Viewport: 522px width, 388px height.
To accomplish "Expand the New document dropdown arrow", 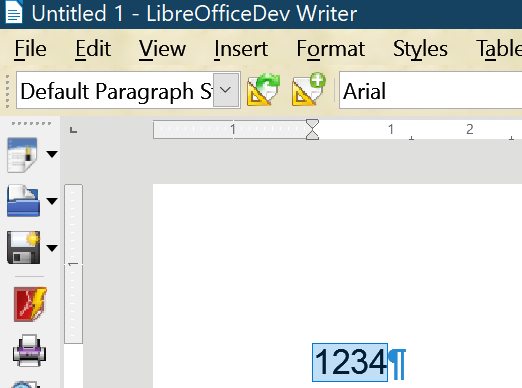I will click(52, 154).
